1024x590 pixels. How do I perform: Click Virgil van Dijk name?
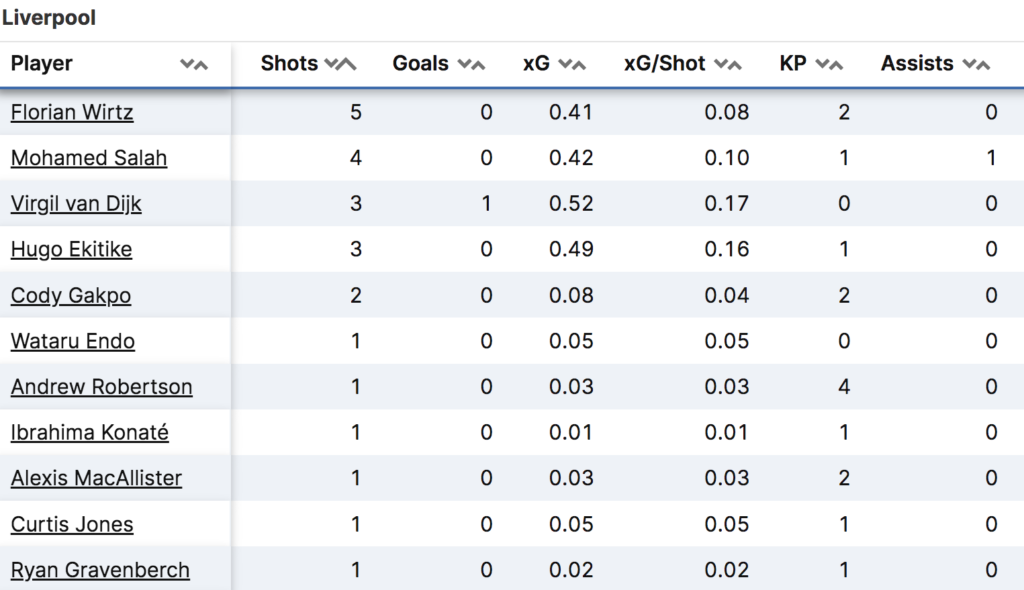tap(76, 204)
